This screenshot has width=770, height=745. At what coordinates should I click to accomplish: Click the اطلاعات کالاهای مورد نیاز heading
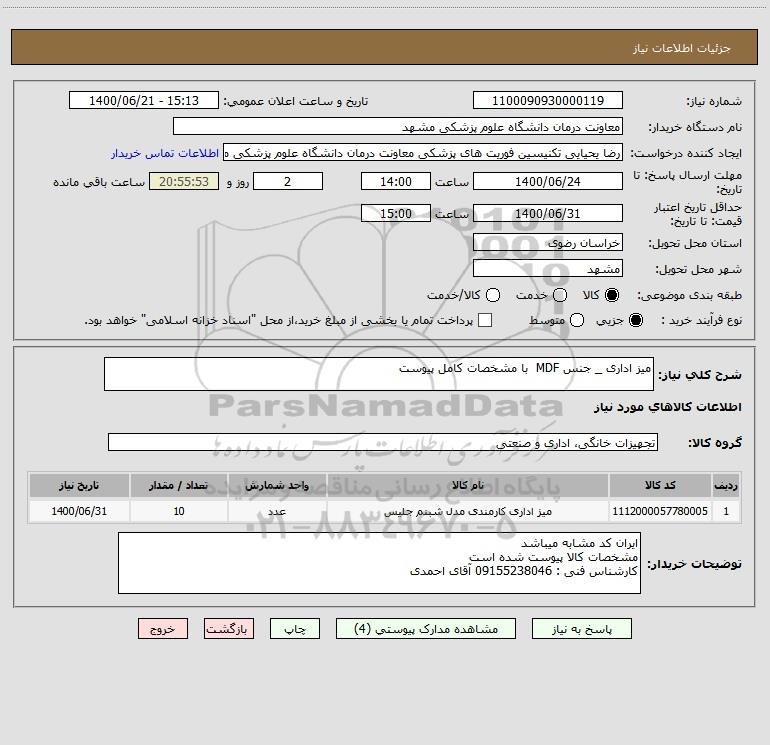pos(667,407)
